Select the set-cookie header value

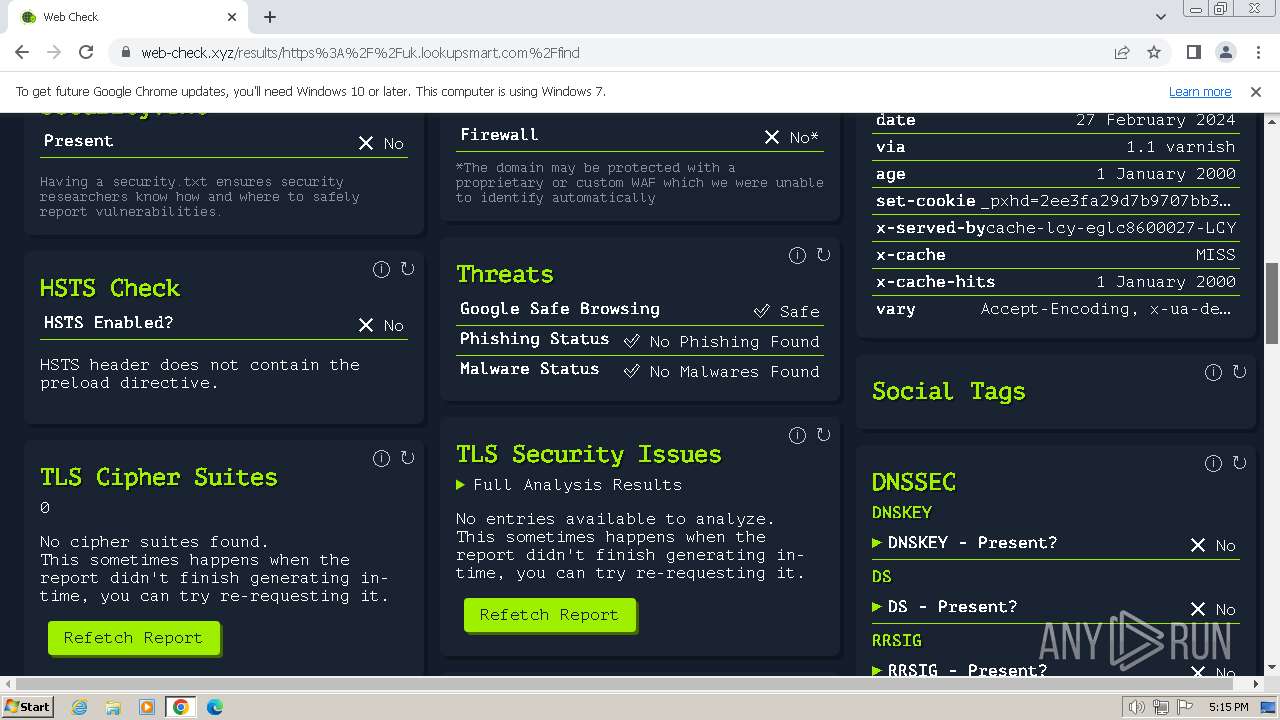1108,201
